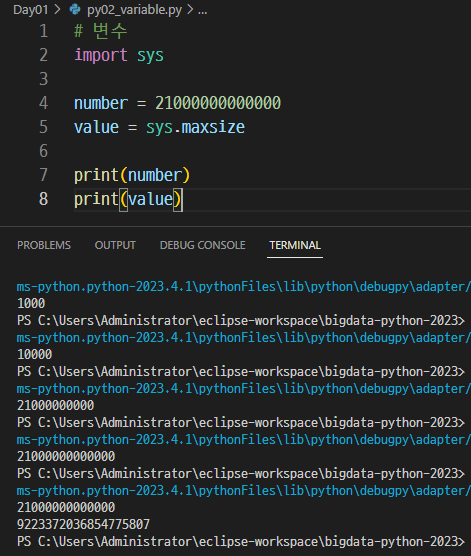
Task: Open the Day01 breadcrumb folder
Action: coord(31,10)
